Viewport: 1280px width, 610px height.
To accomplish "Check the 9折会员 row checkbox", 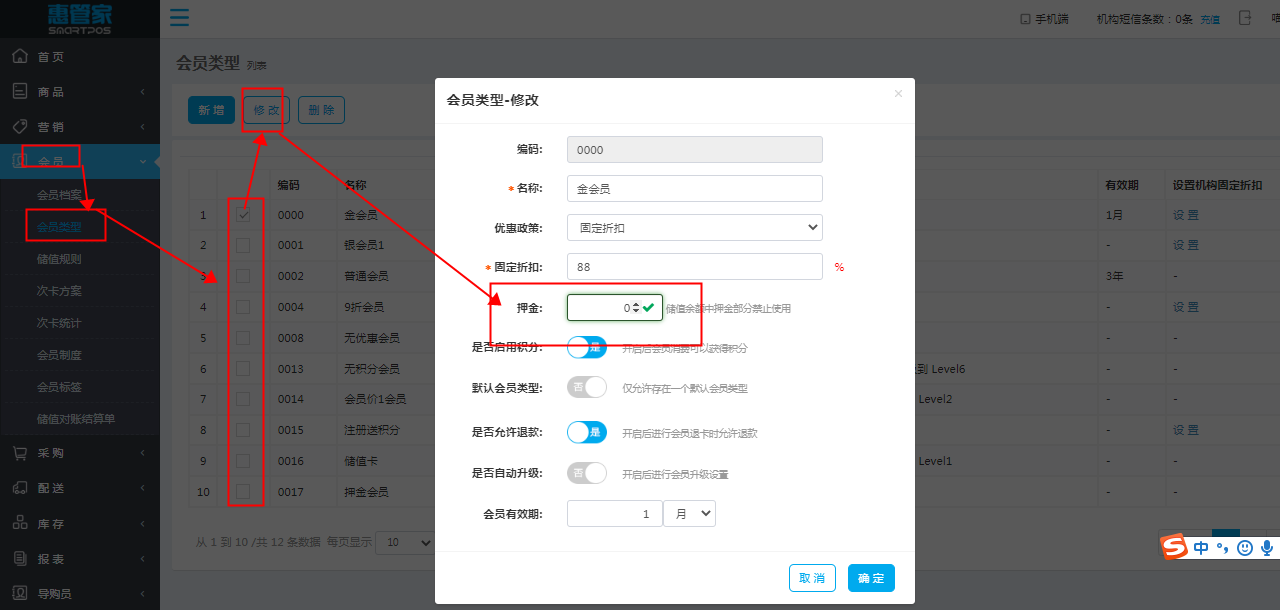I will coord(243,307).
